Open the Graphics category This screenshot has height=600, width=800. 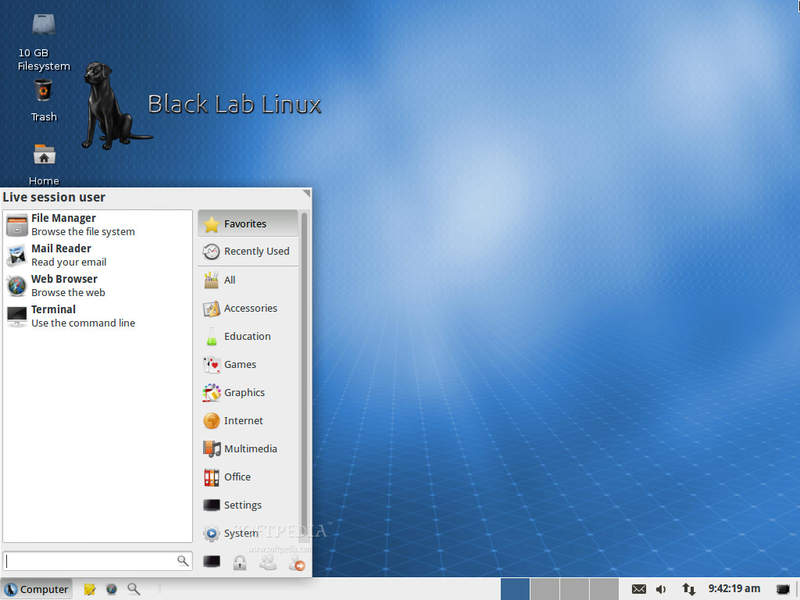click(248, 392)
